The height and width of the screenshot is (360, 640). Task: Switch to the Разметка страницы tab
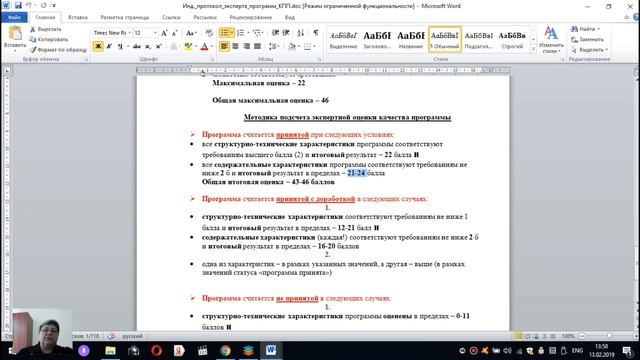point(124,17)
